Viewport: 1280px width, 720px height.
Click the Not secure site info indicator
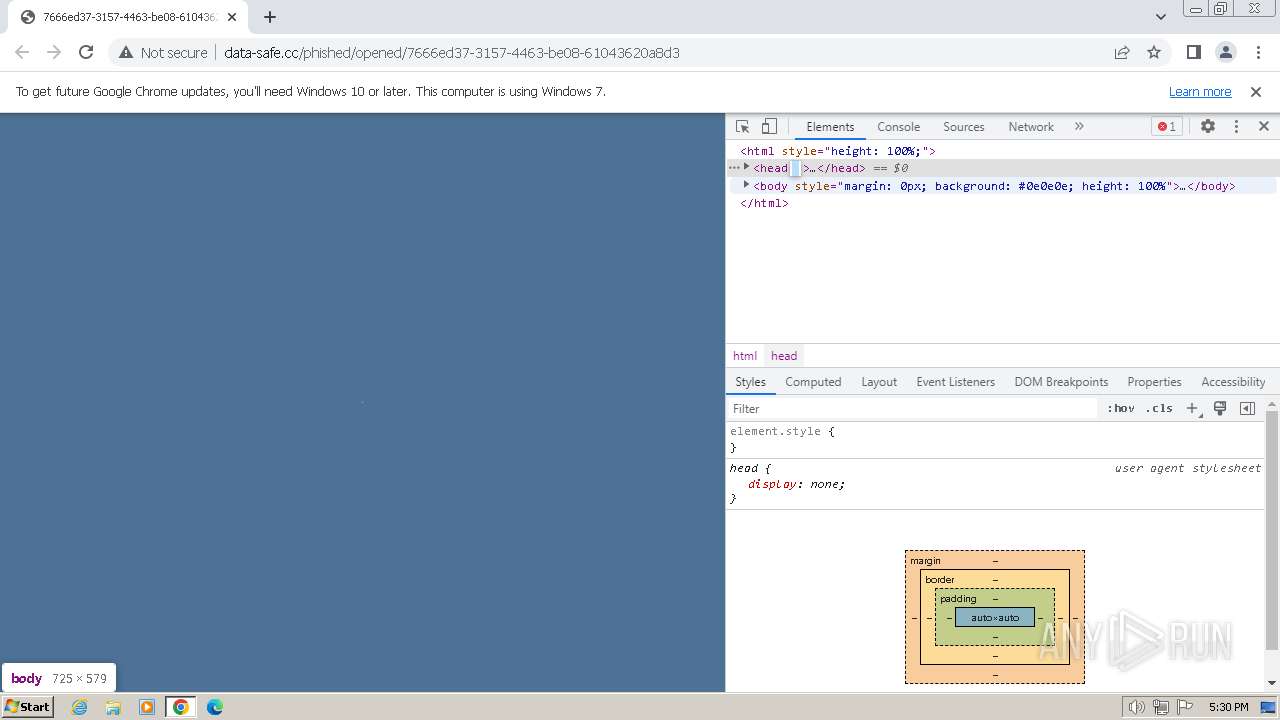163,52
